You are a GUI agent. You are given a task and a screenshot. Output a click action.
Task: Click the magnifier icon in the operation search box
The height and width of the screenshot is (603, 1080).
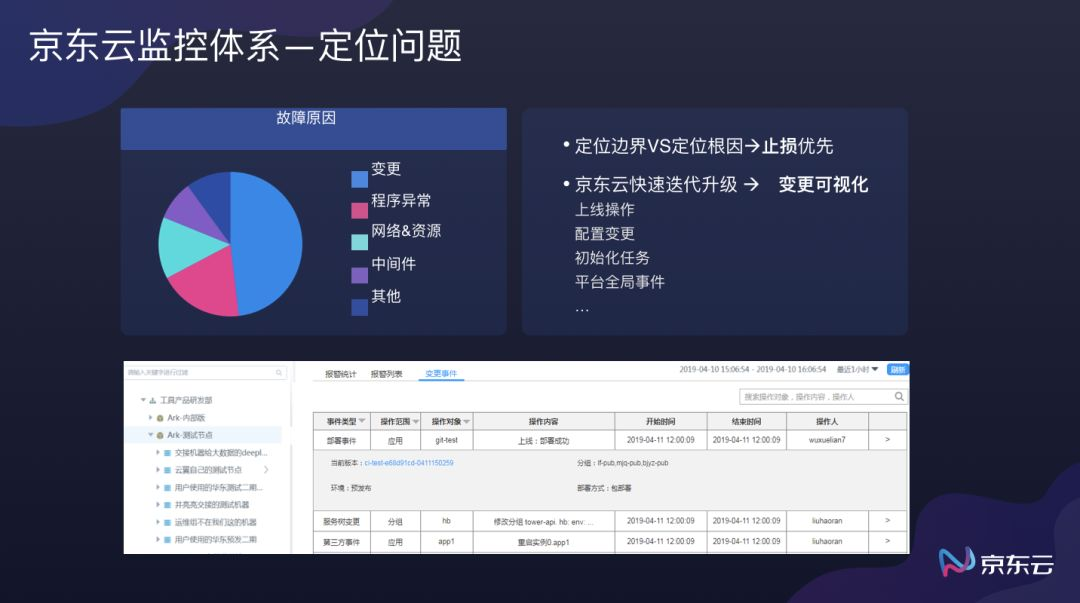899,396
